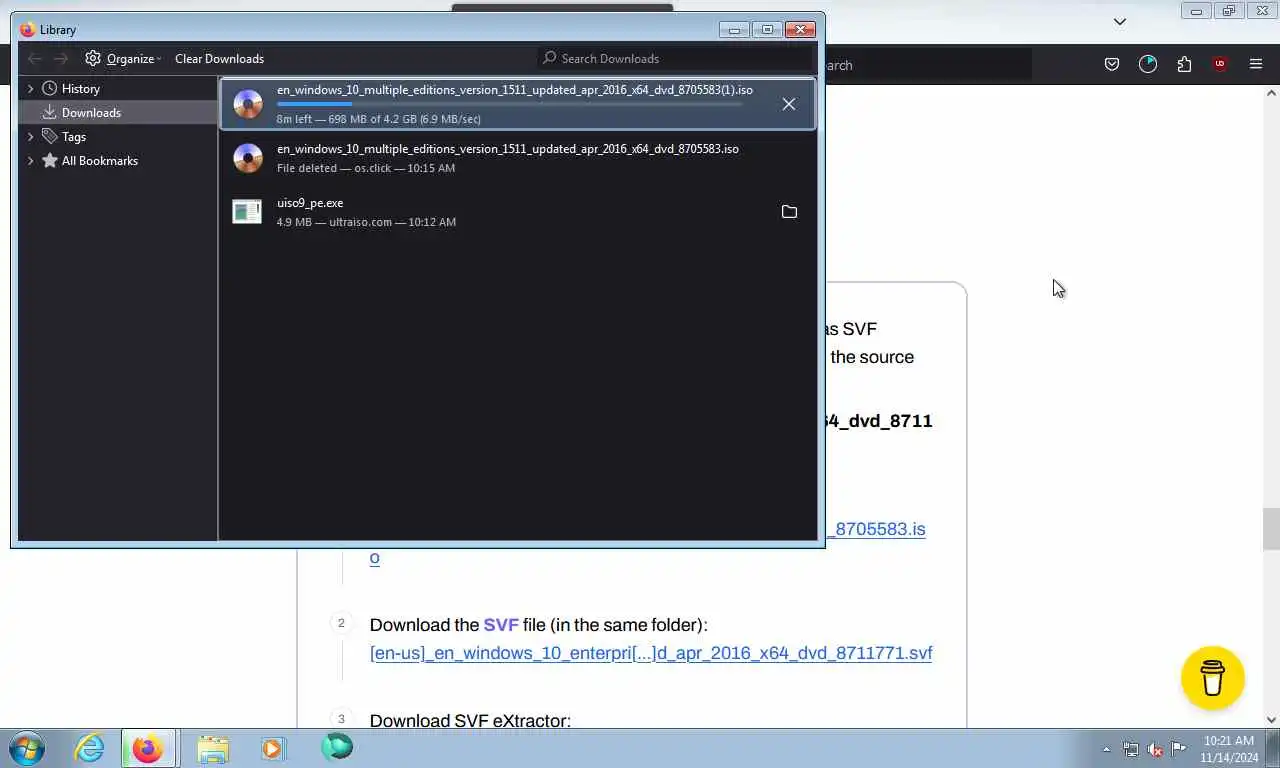
Task: Open the Firefox Extensions puzzle icon
Action: click(x=1184, y=64)
